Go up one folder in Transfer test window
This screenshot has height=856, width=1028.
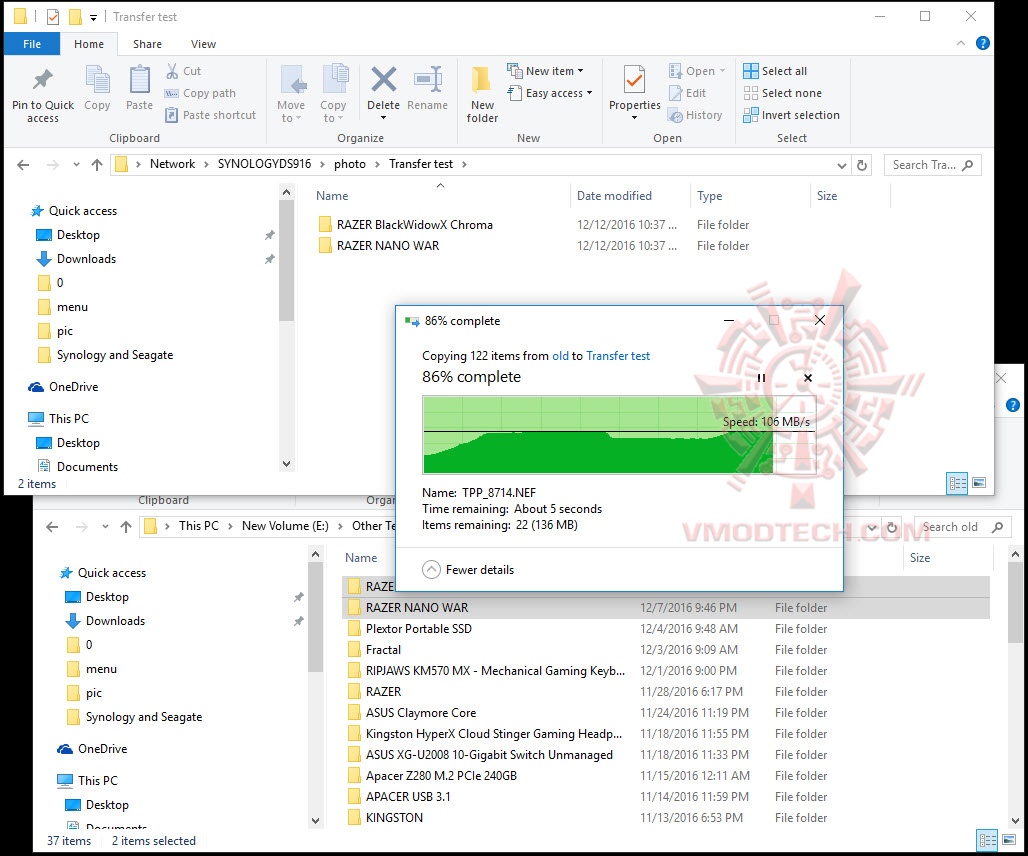tap(97, 165)
